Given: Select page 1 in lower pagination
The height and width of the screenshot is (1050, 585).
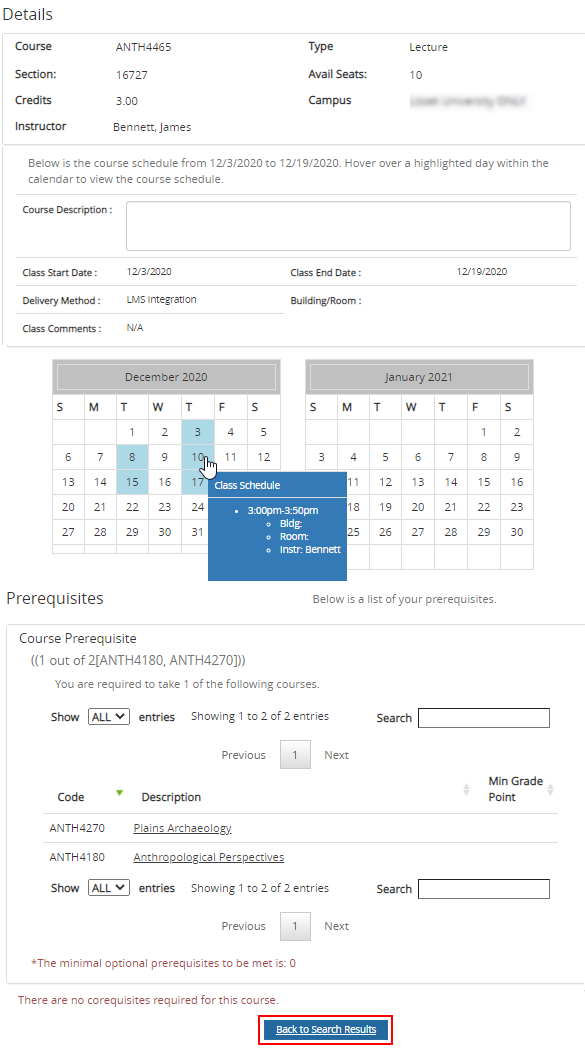Looking at the screenshot, I should (295, 926).
